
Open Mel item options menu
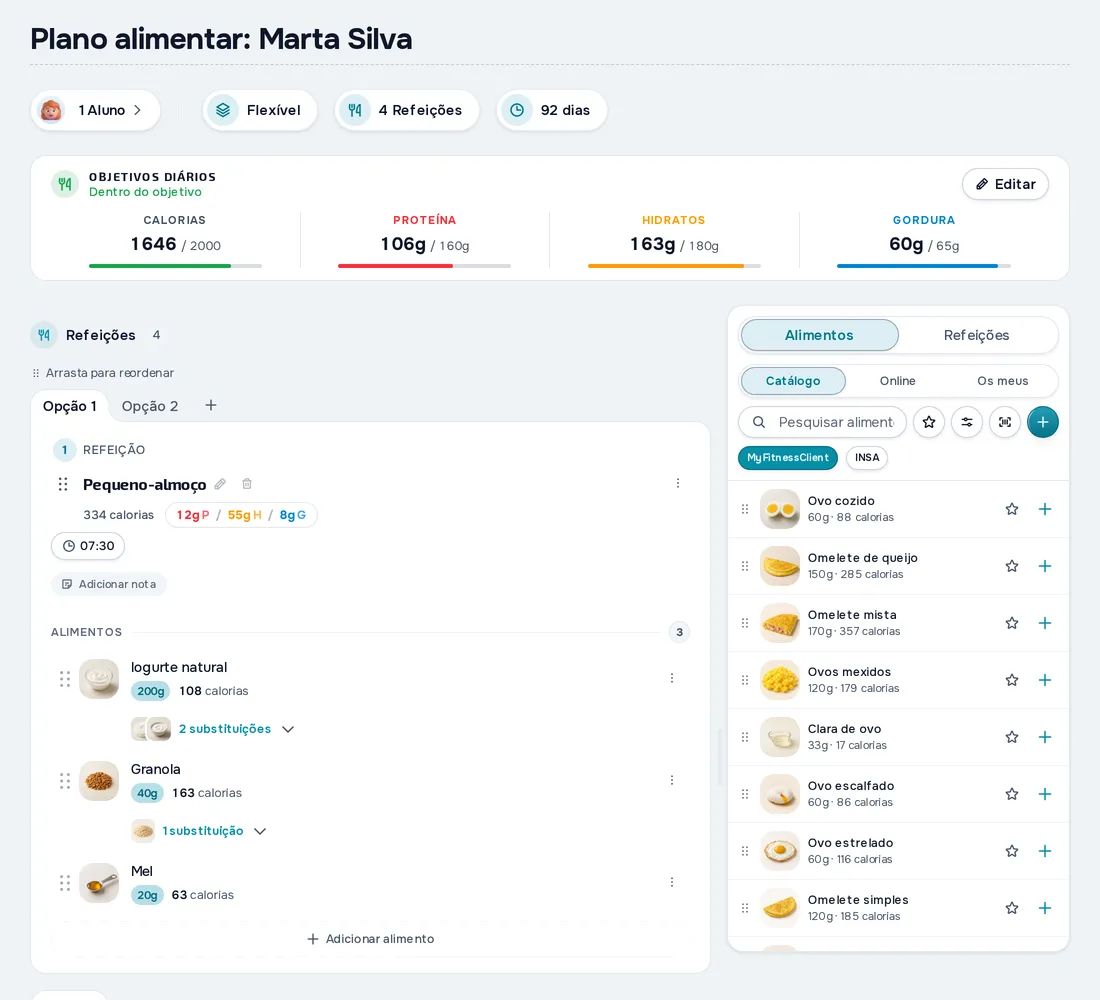point(672,881)
